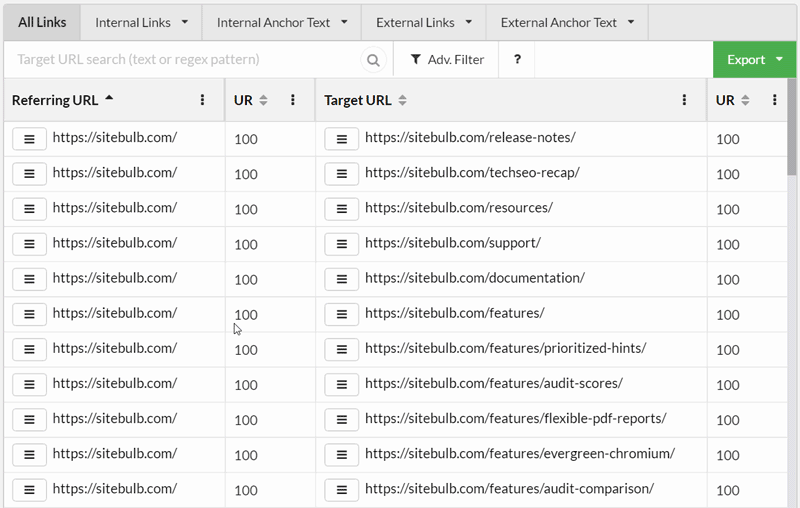This screenshot has width=800, height=508.
Task: Open link sitebulb.com/support/
Action: coord(453,243)
